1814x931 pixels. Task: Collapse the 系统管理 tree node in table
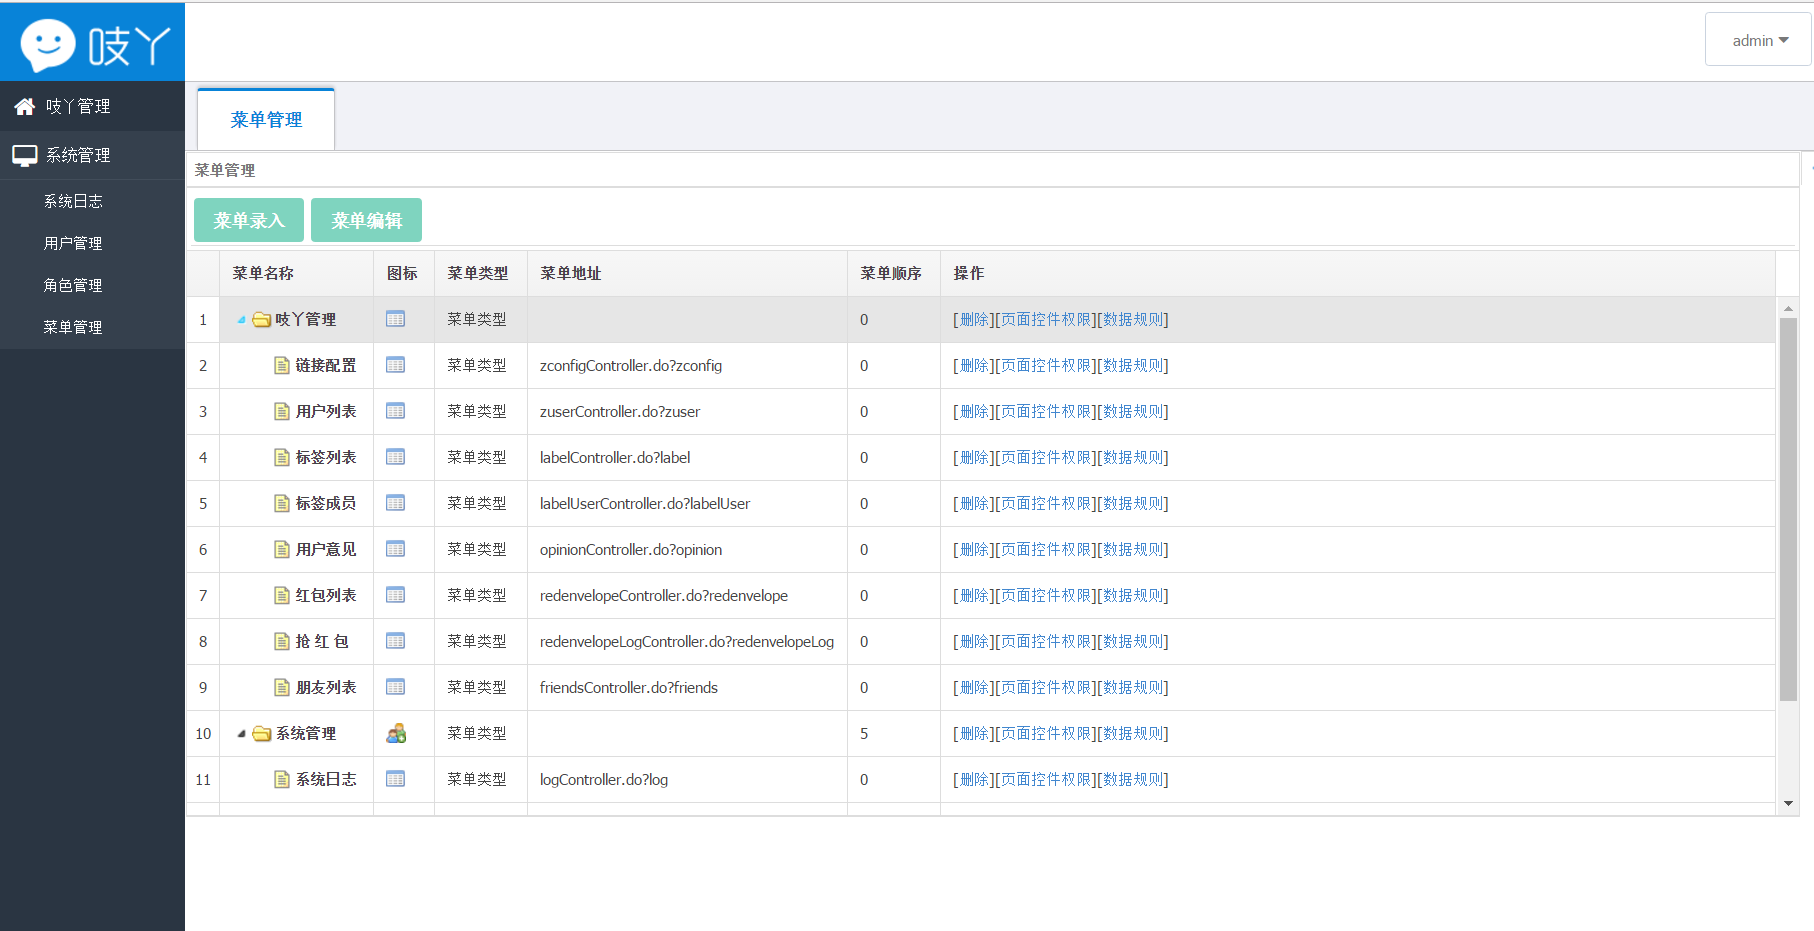(x=241, y=734)
